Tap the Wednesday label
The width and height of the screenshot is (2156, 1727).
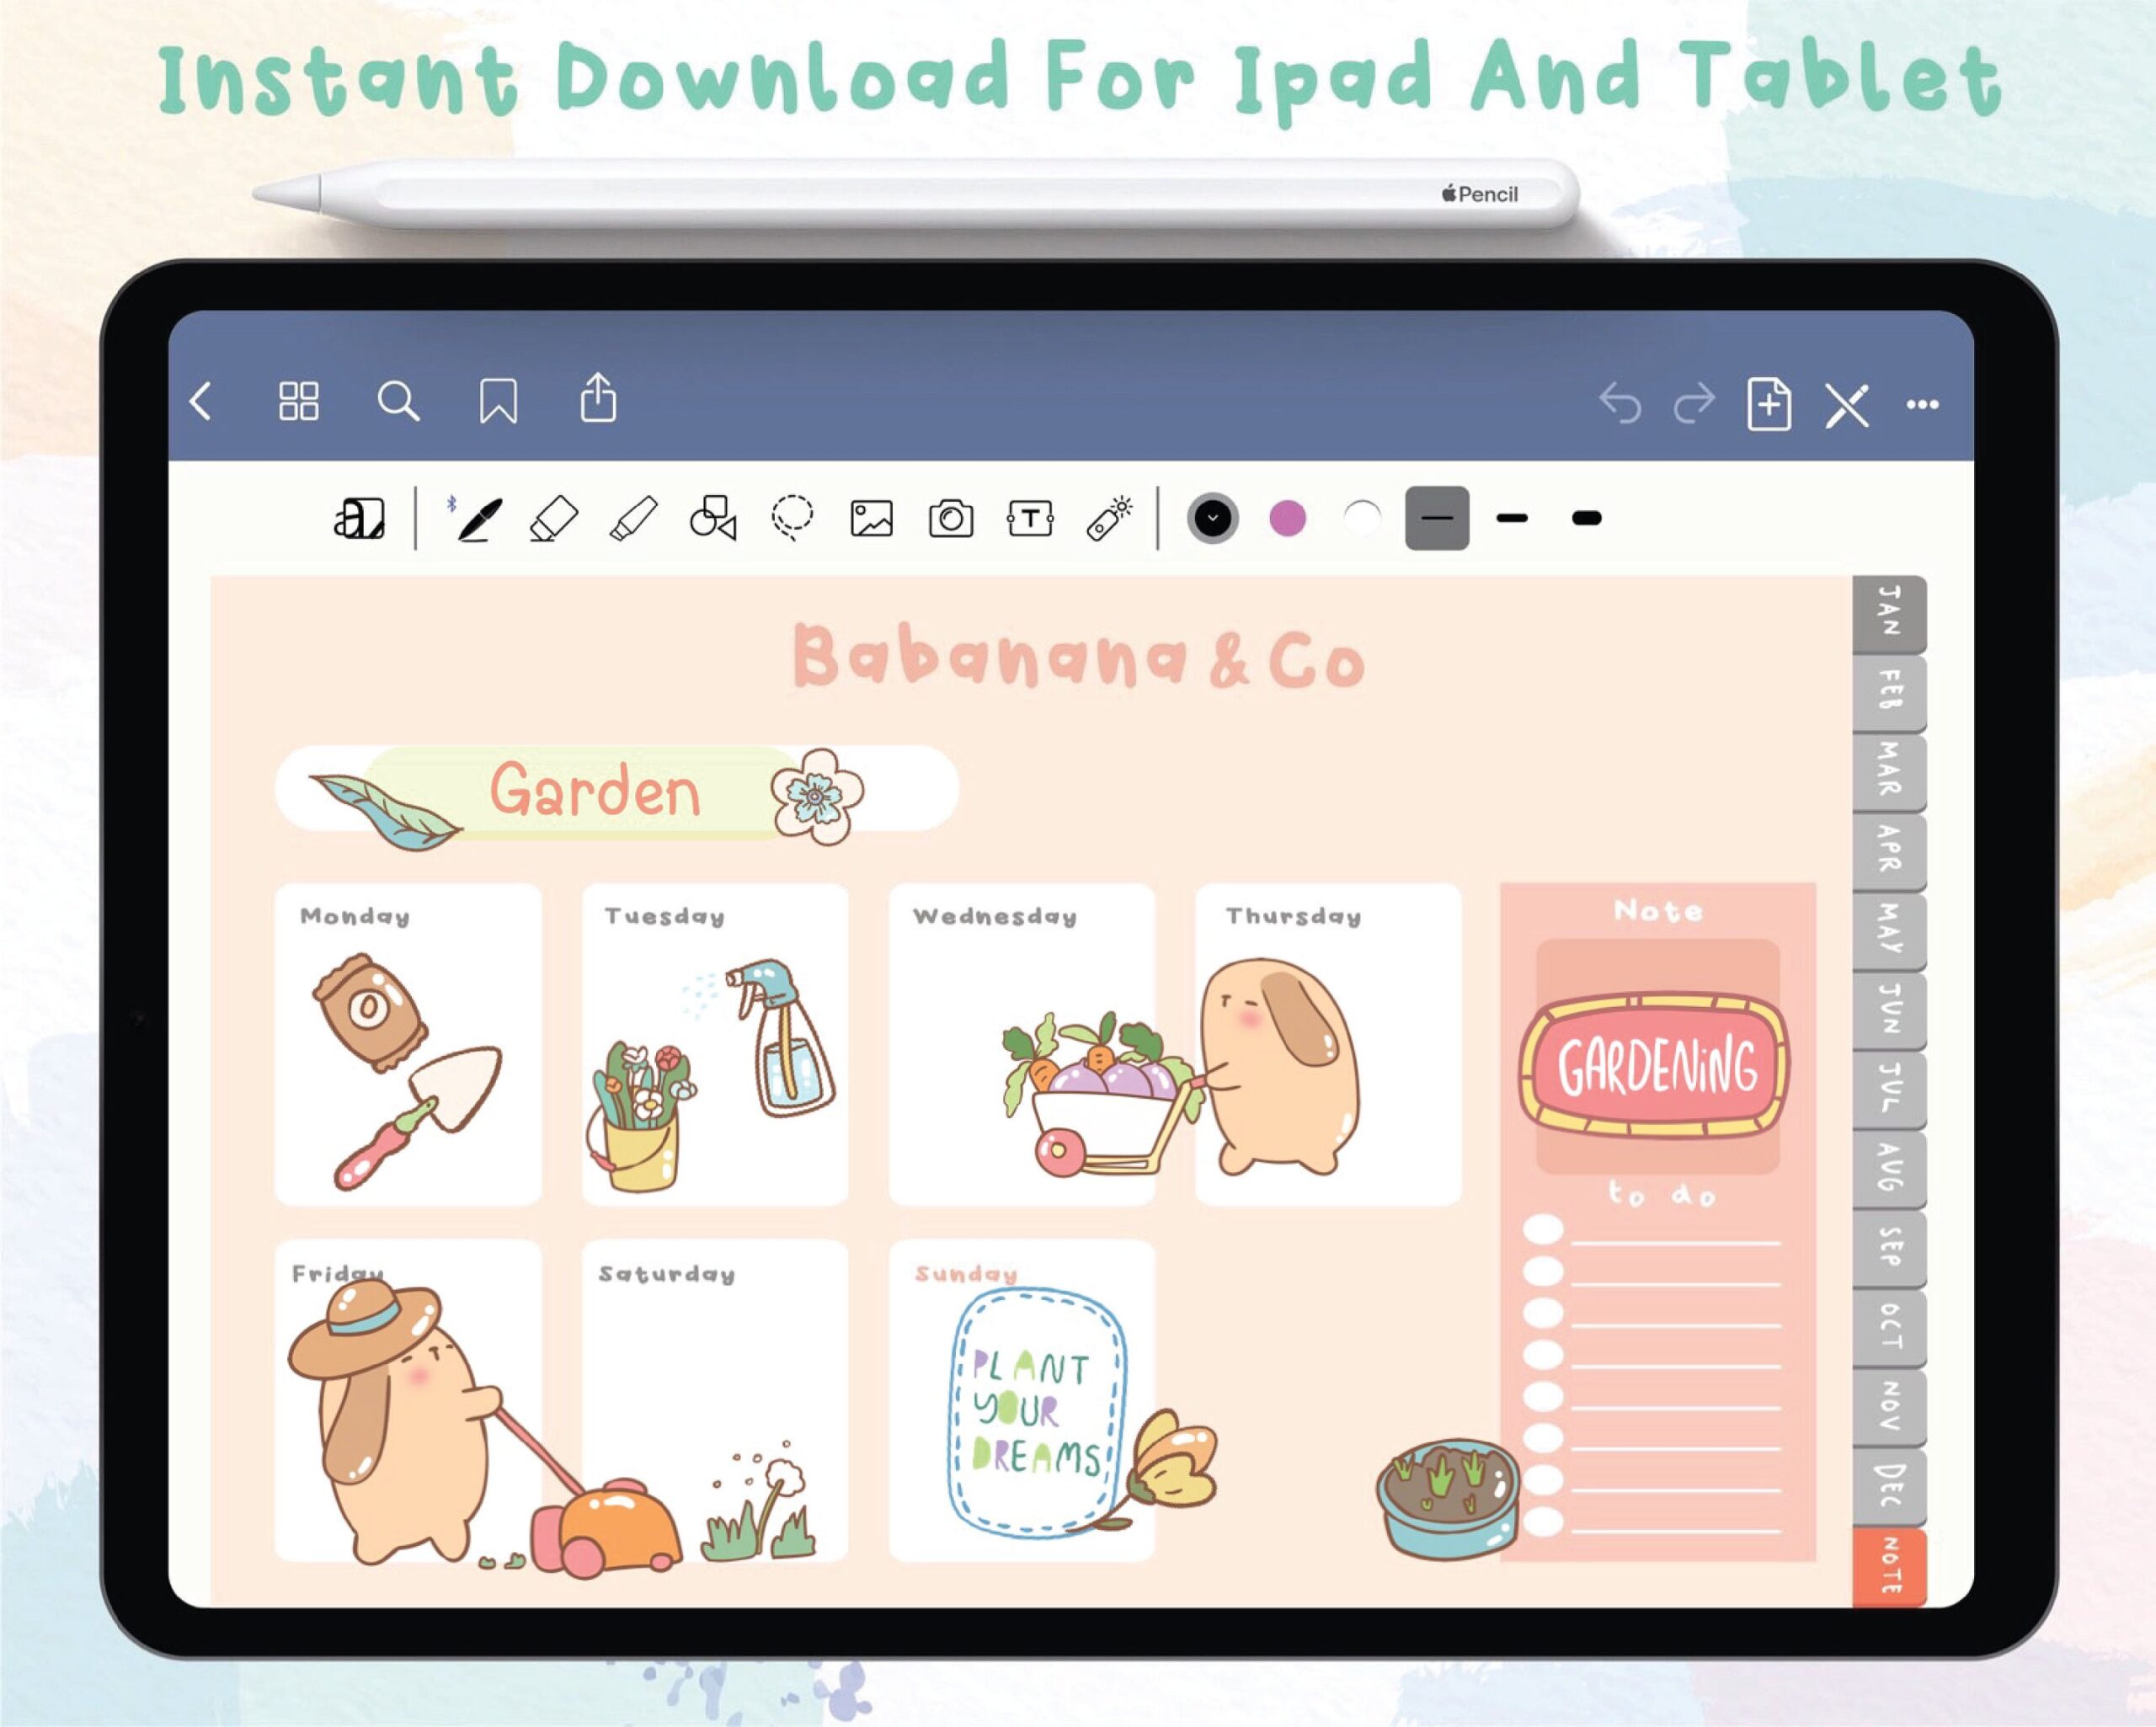coord(995,916)
